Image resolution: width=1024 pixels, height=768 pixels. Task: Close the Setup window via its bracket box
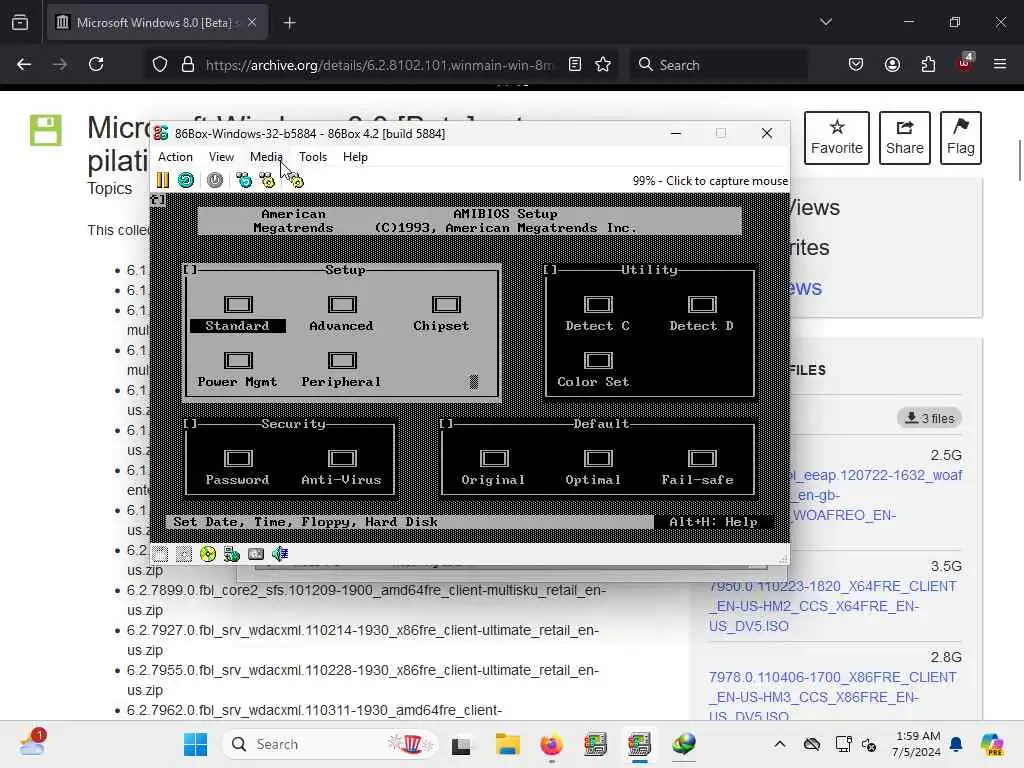[190, 270]
